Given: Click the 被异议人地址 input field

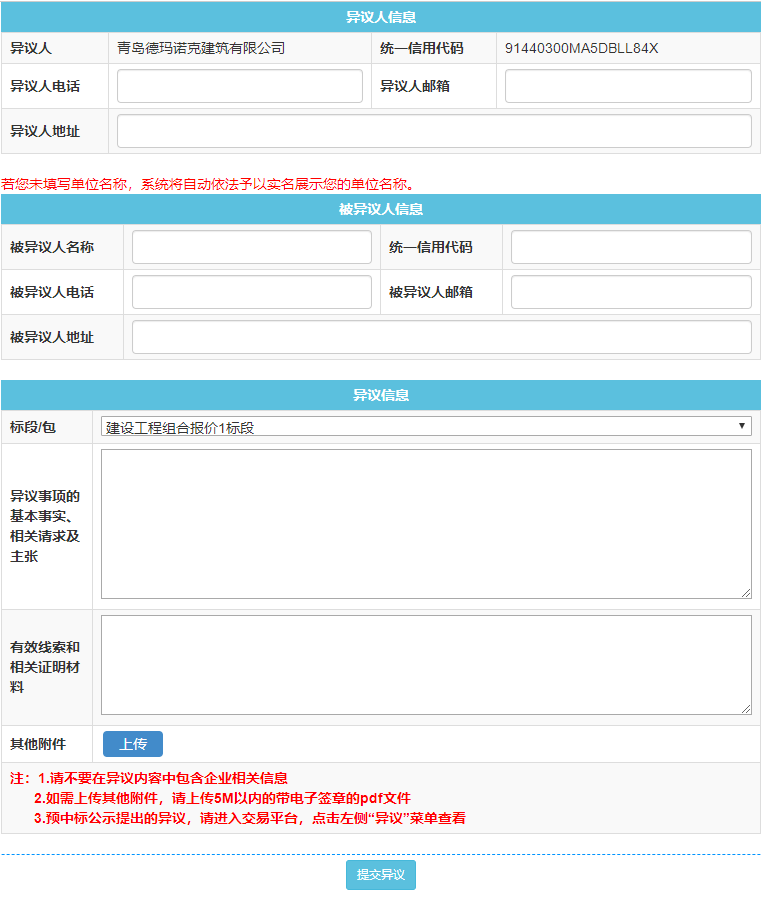Looking at the screenshot, I should click(x=441, y=337).
